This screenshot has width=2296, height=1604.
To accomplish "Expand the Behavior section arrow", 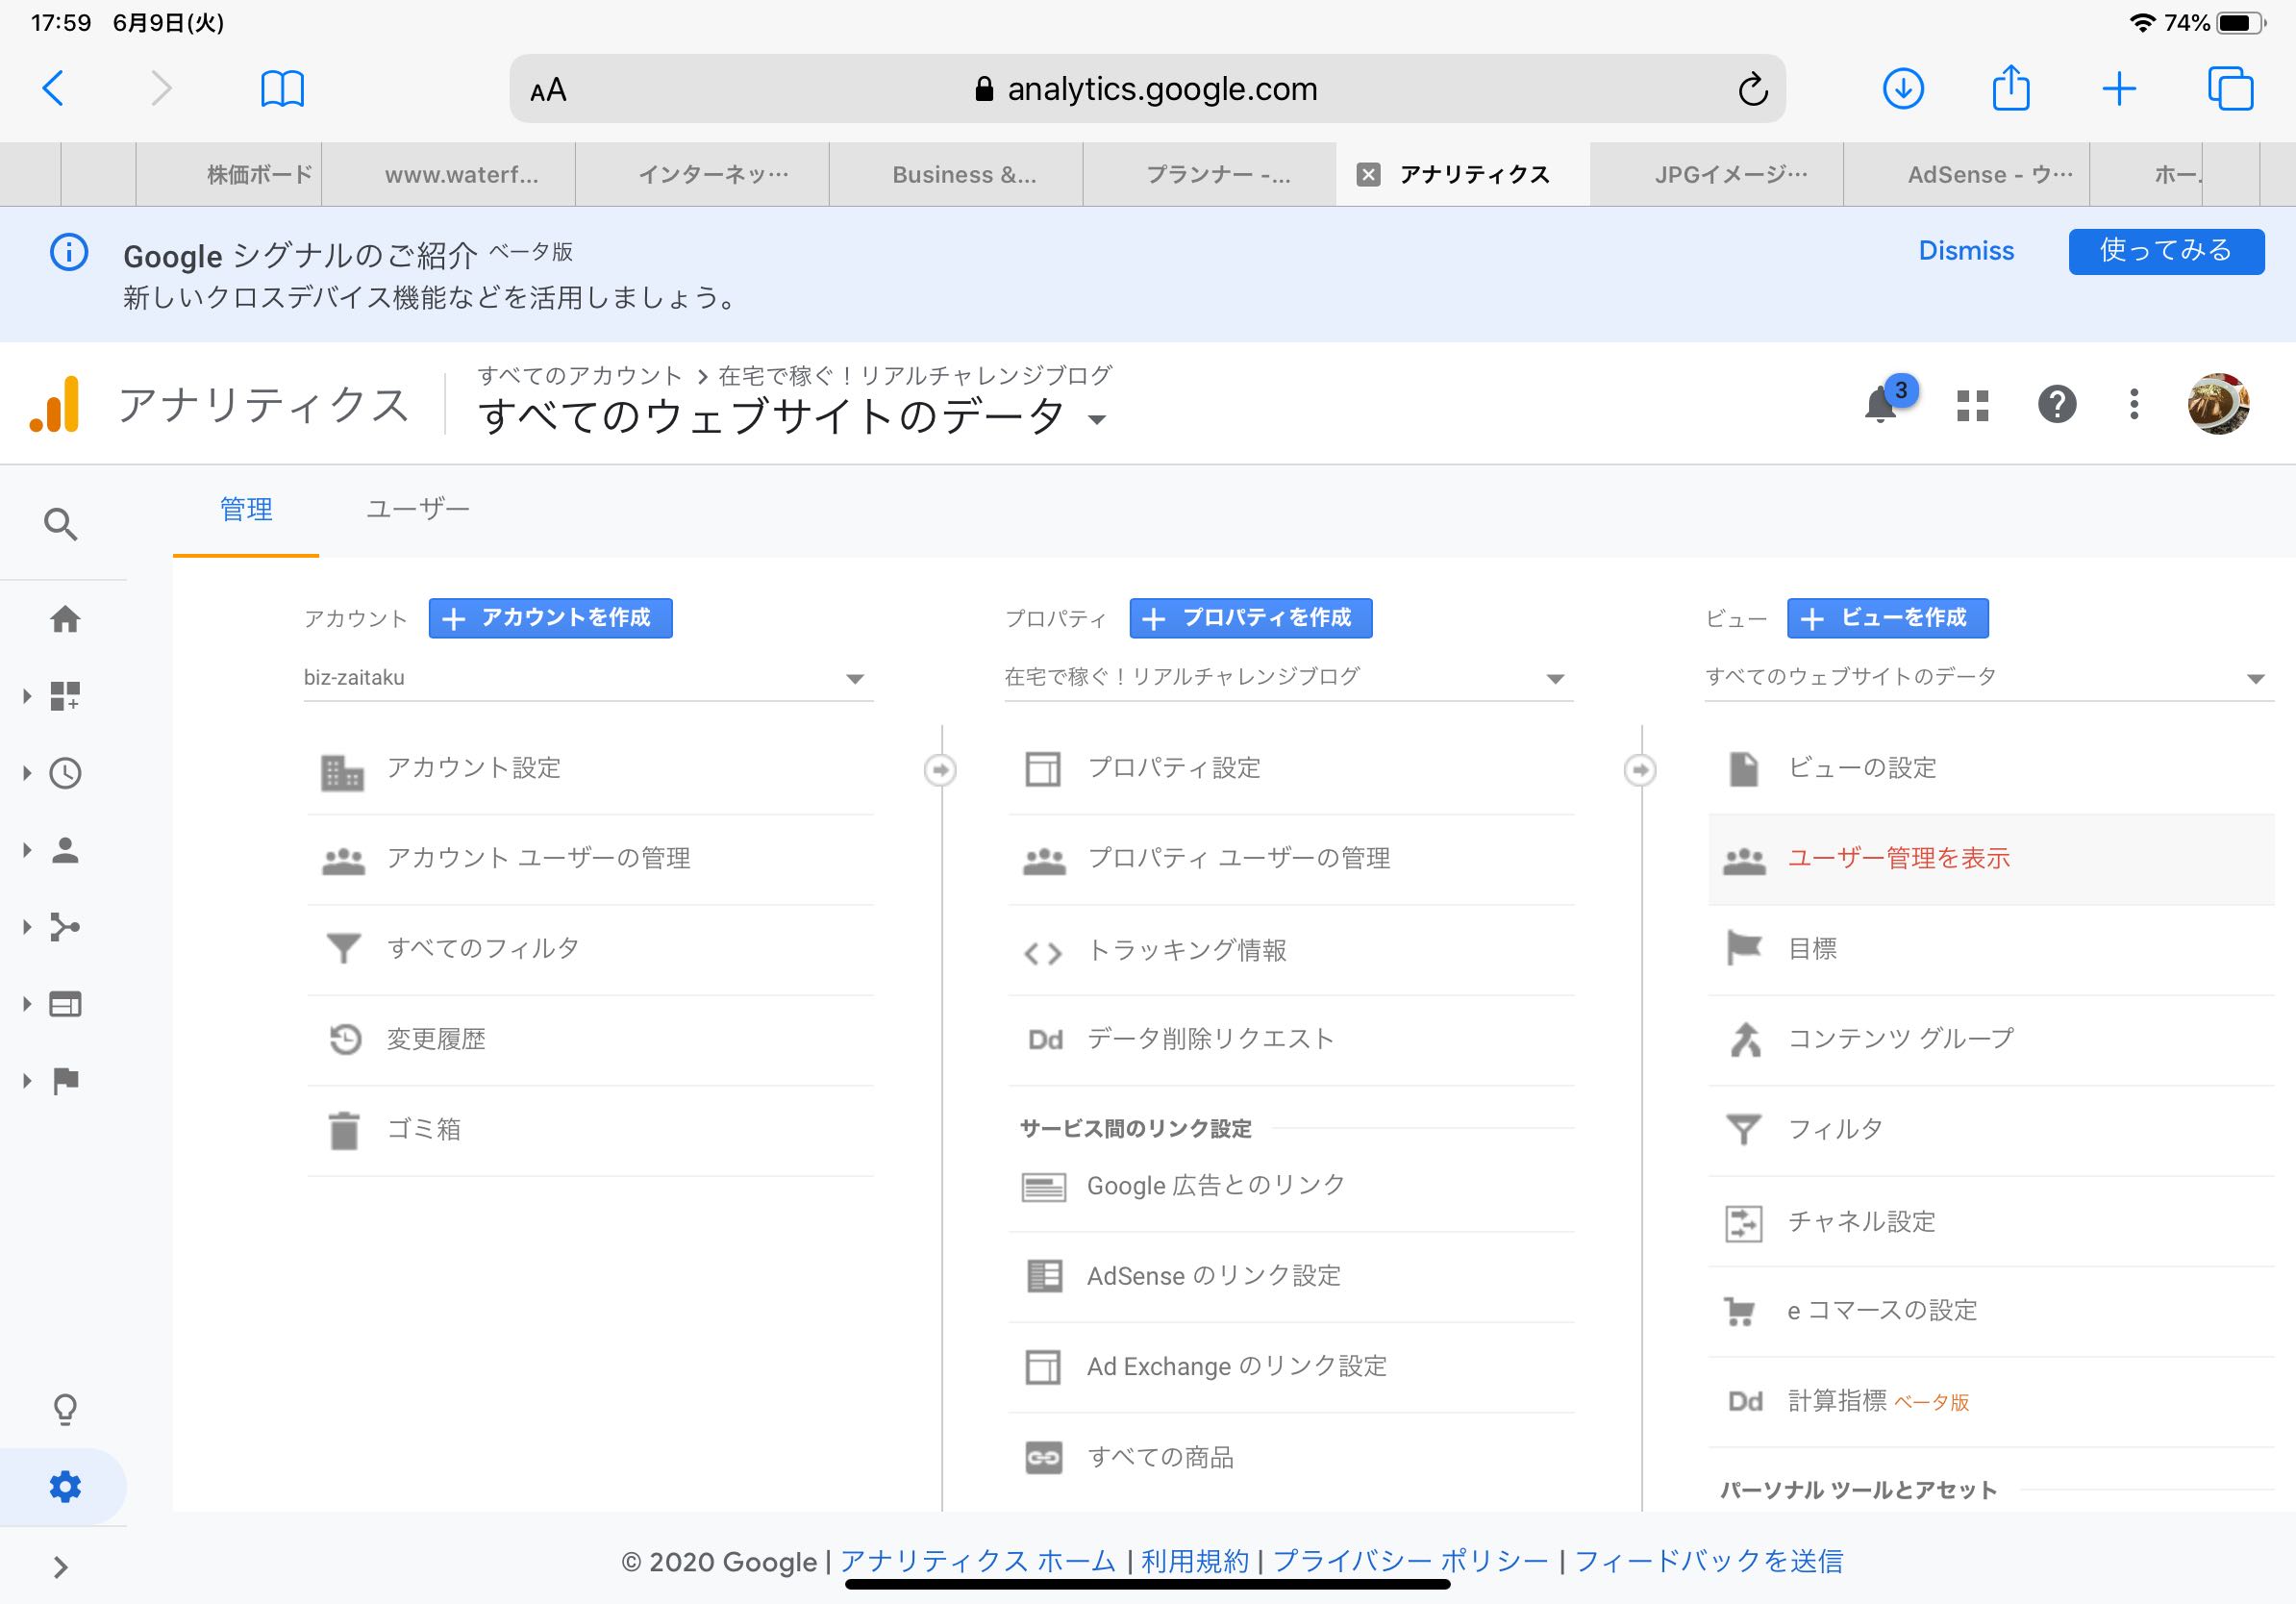I will point(27,1004).
